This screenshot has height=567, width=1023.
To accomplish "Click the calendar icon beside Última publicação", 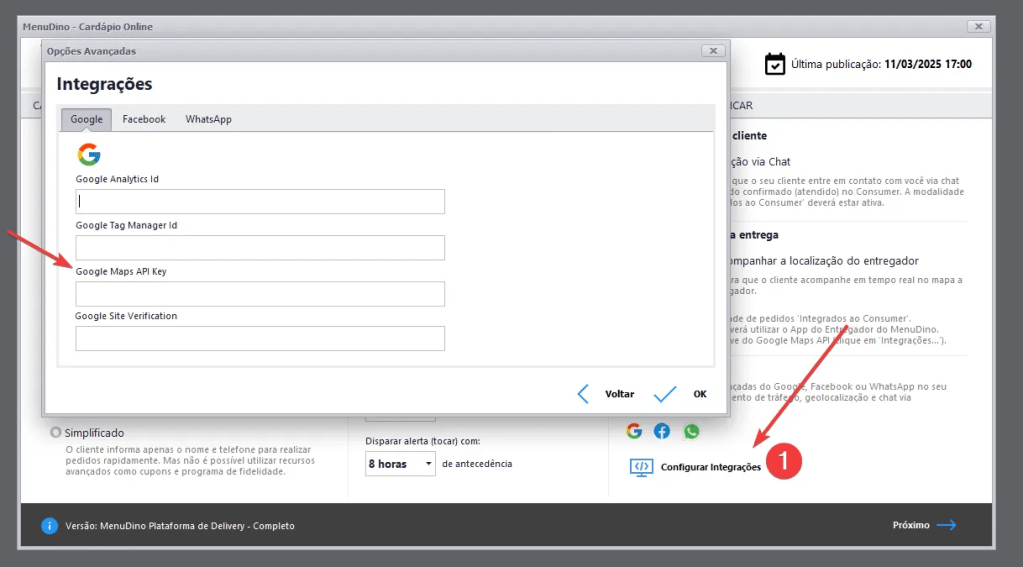I will (775, 64).
